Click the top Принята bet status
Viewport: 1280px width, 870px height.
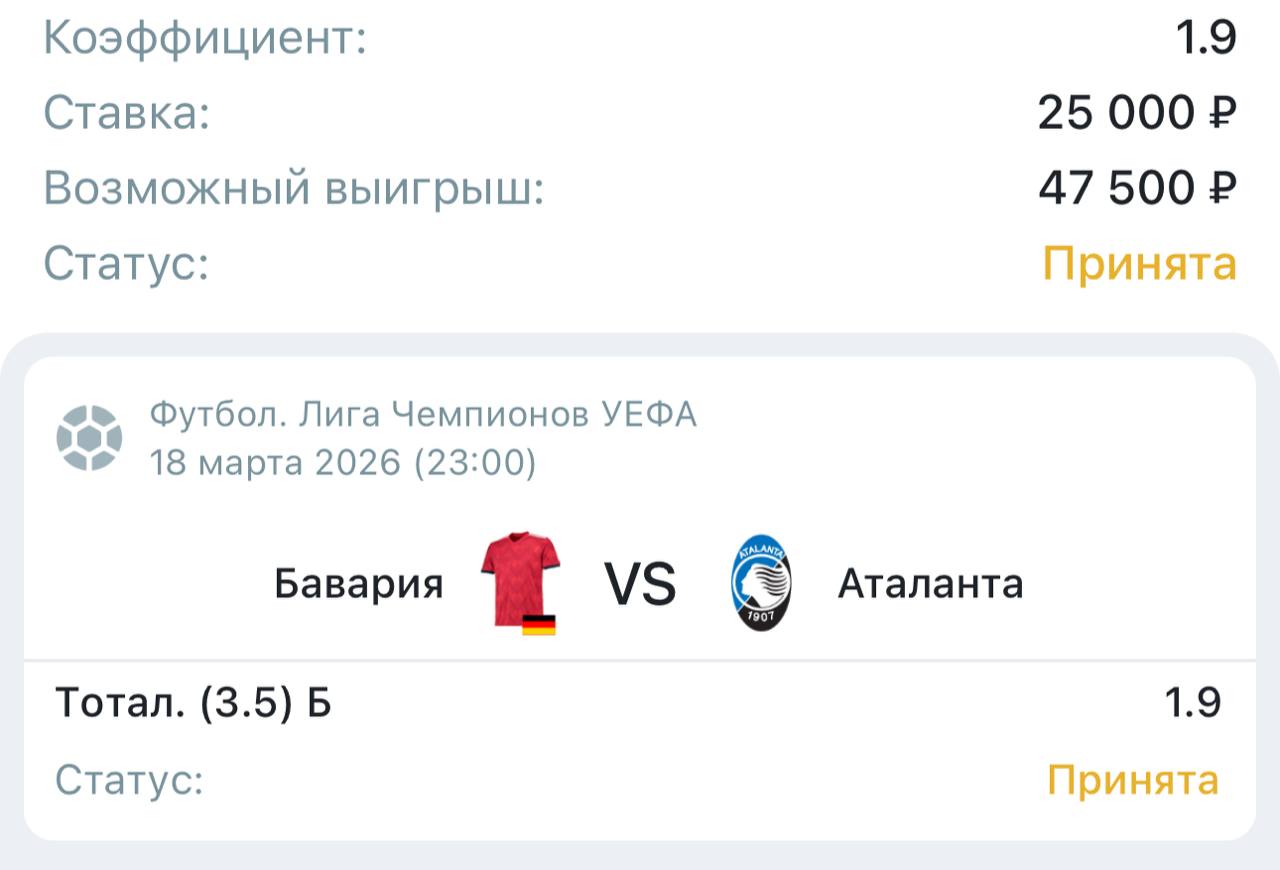1140,264
